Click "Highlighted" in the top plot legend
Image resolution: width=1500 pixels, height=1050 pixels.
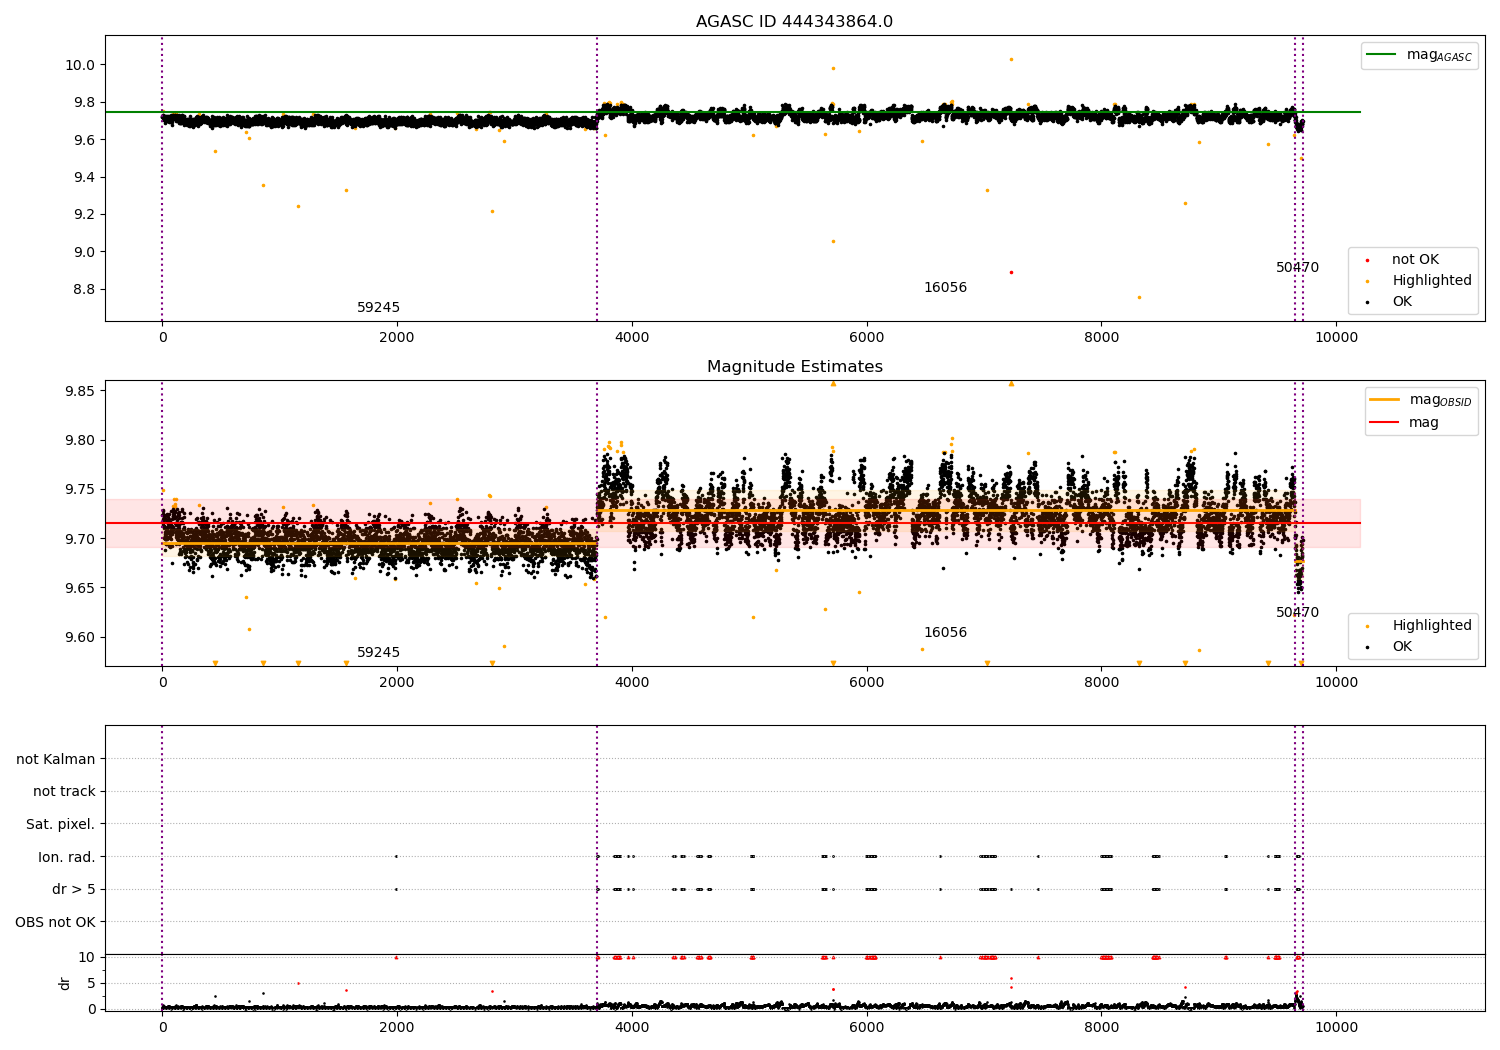[1432, 281]
